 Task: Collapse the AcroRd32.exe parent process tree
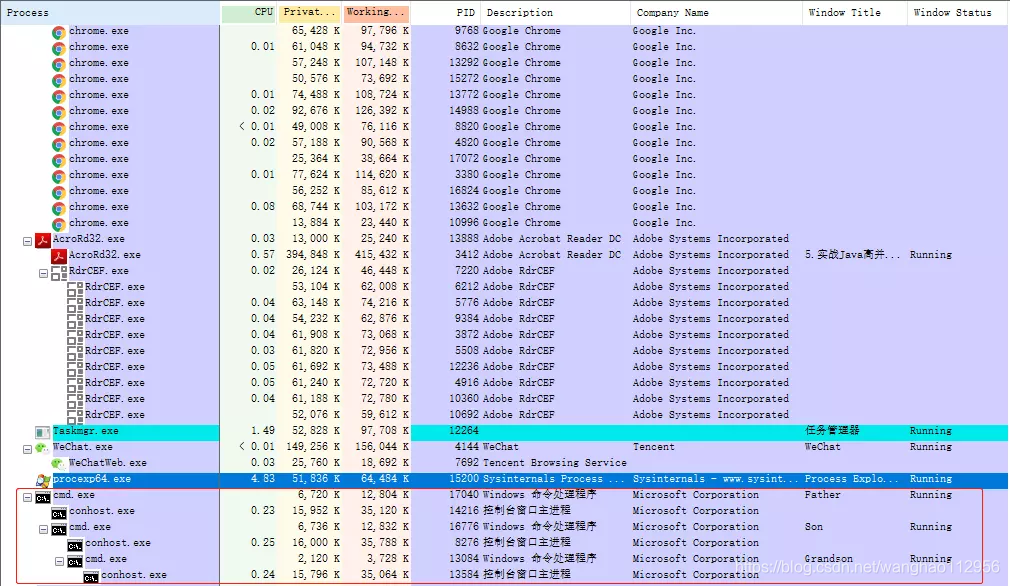27,241
